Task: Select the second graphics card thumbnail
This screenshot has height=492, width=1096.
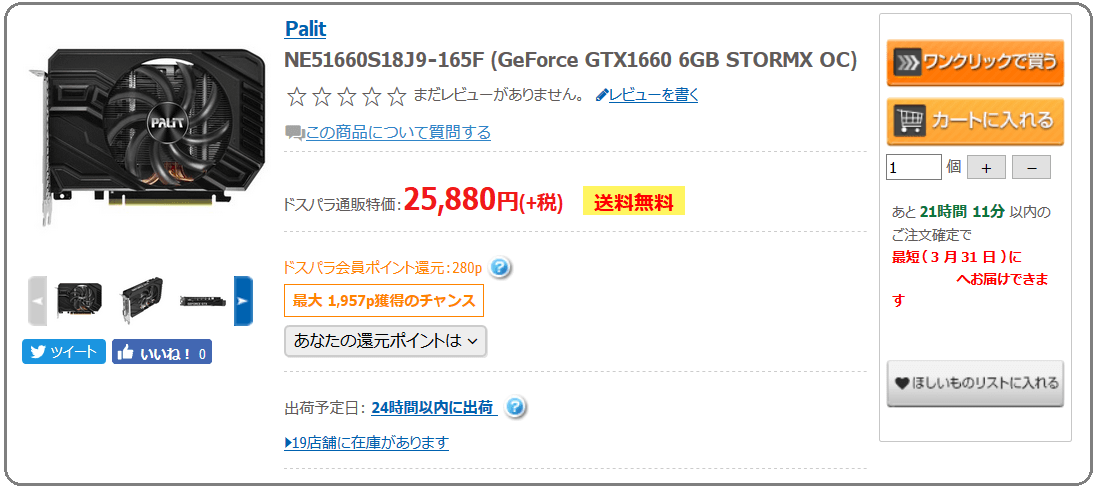Action: coord(140,300)
